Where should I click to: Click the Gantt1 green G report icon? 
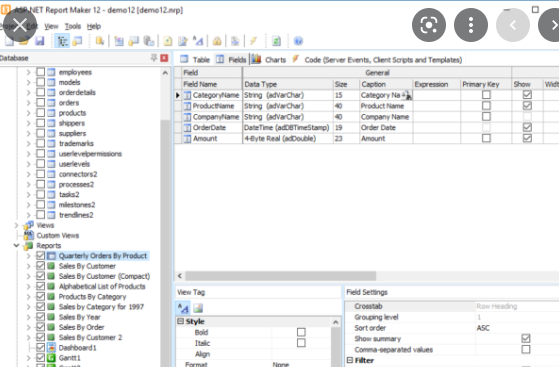point(51,357)
